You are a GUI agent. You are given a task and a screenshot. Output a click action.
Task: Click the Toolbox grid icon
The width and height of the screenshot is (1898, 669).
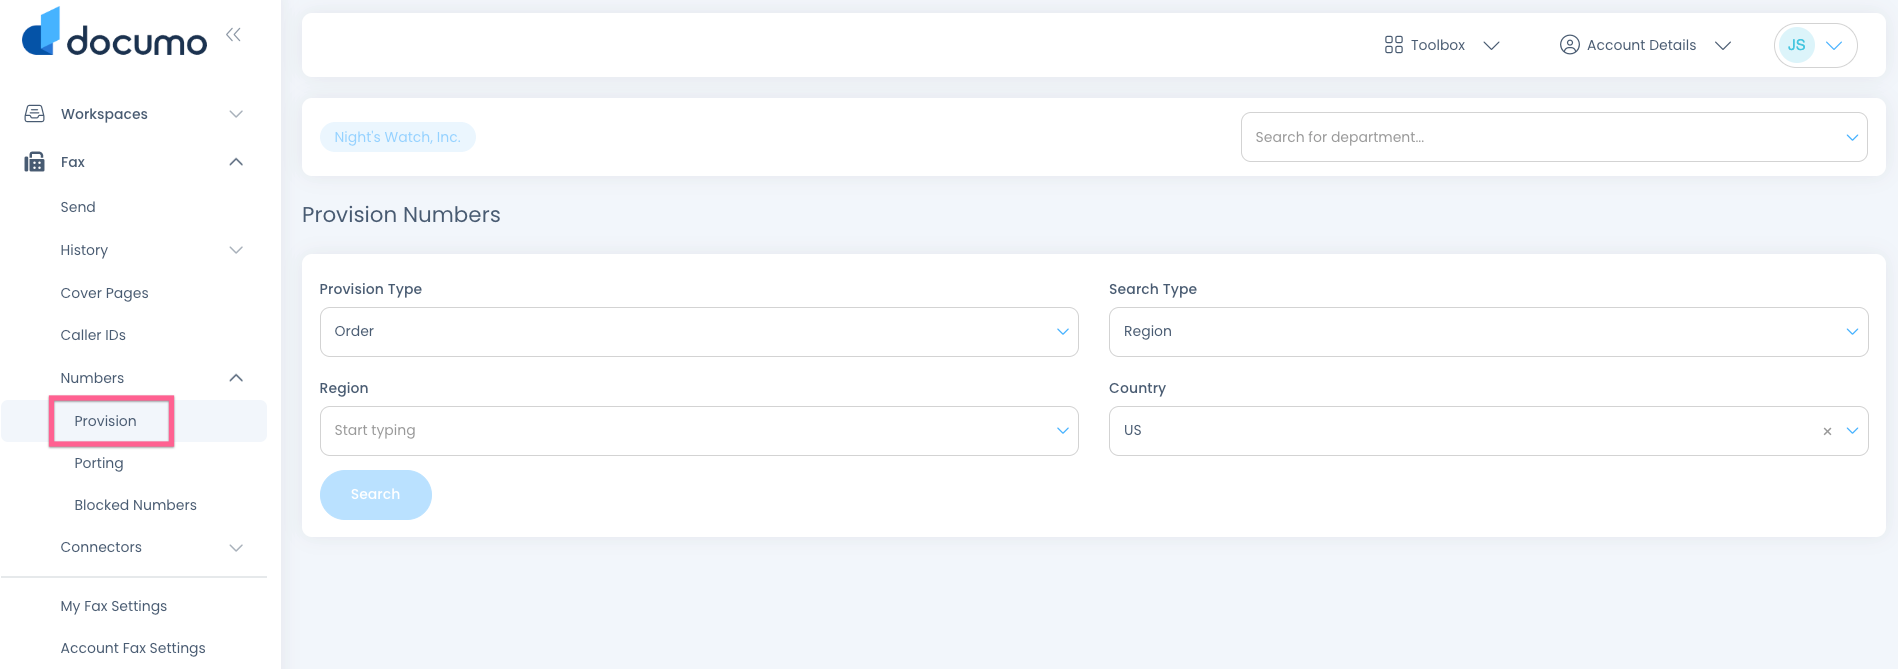[1393, 45]
